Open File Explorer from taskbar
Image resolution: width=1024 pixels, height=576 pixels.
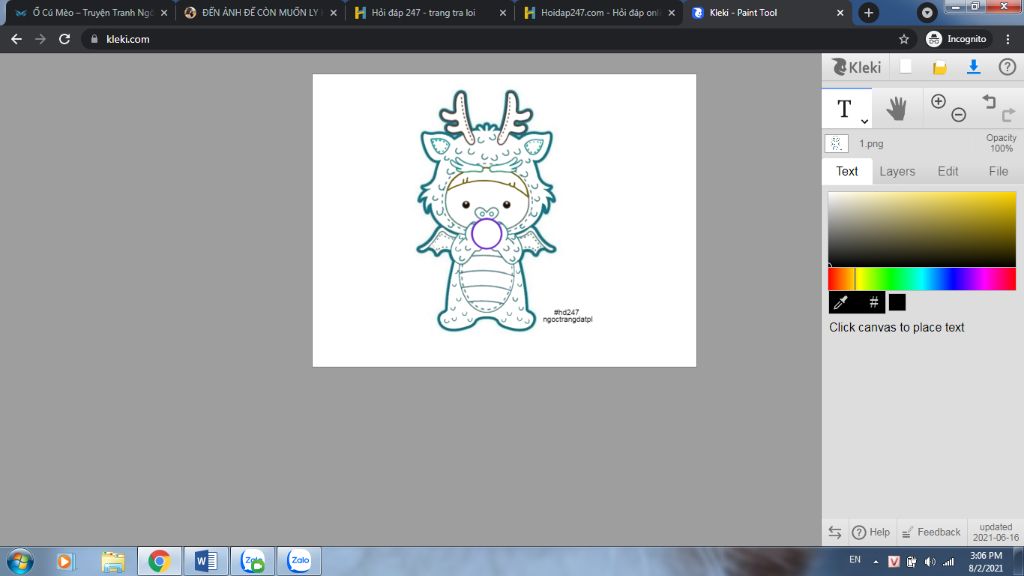click(x=112, y=561)
